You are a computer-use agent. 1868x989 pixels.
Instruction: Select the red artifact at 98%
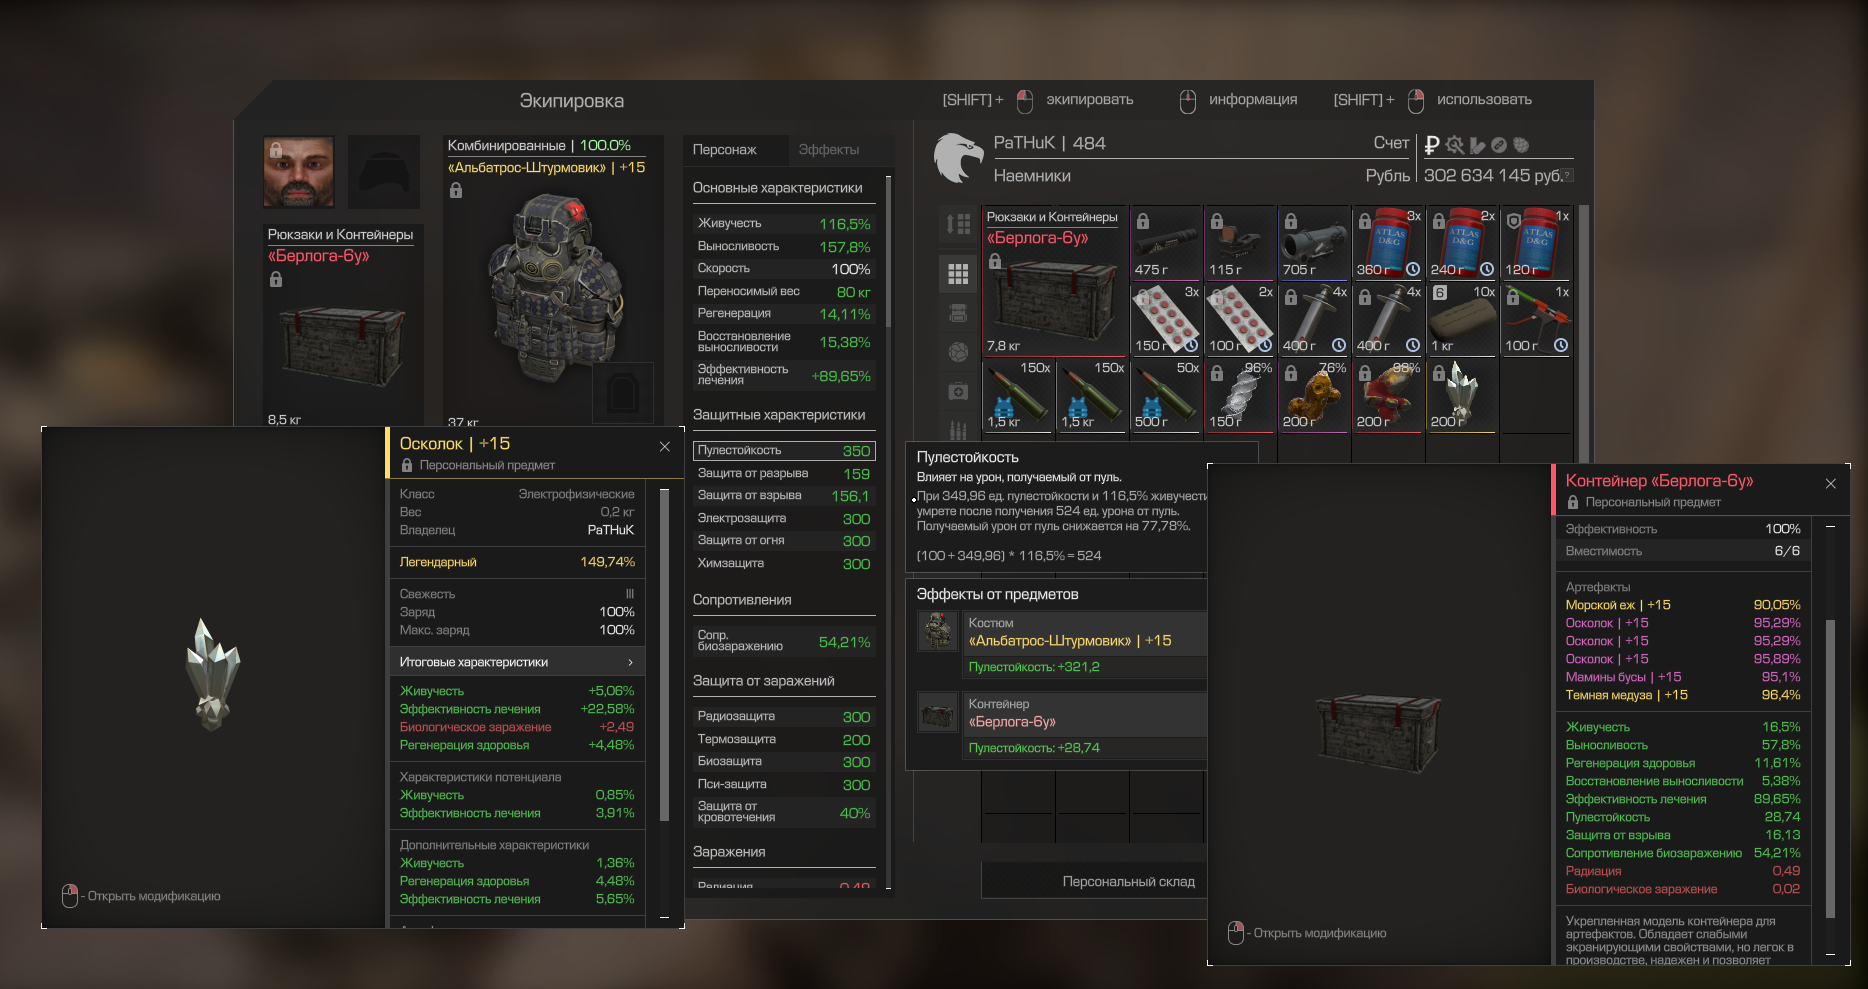[x=1388, y=395]
